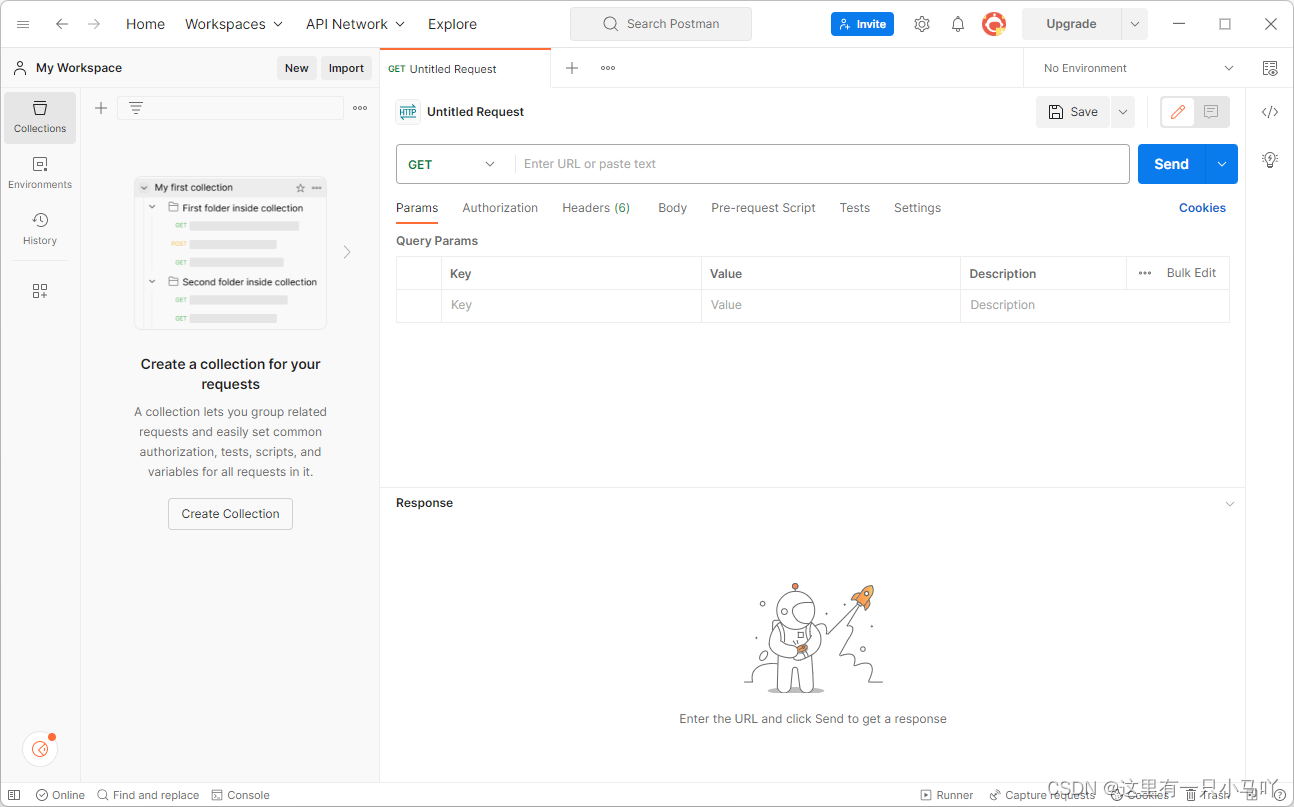This screenshot has width=1294, height=807.
Task: Switch to the Body tab
Action: (672, 208)
